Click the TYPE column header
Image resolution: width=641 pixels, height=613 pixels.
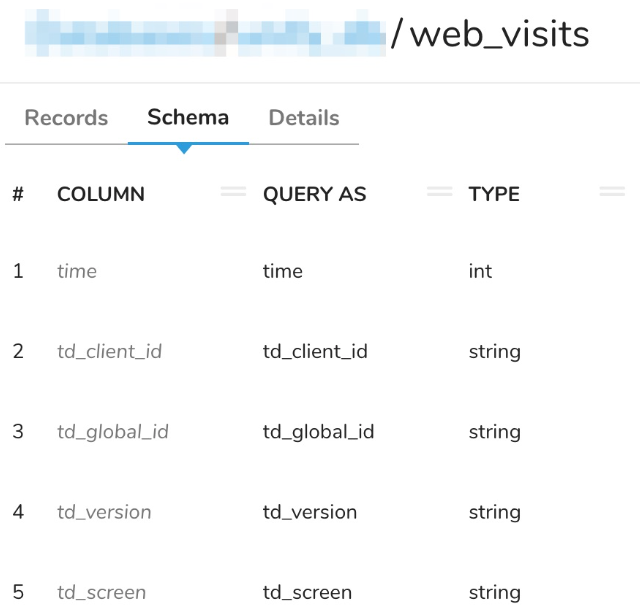point(494,194)
